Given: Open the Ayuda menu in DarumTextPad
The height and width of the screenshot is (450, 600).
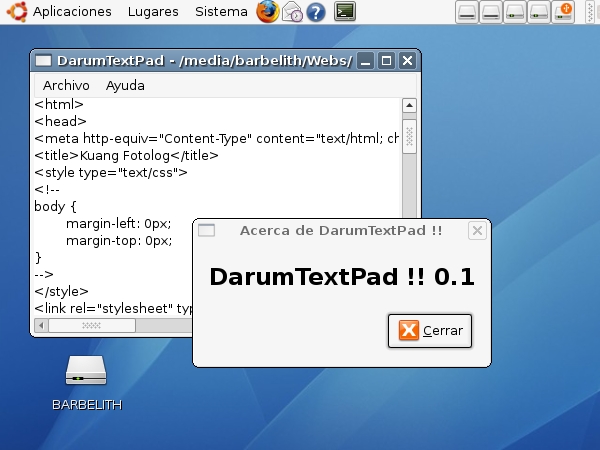Looking at the screenshot, I should [125, 86].
